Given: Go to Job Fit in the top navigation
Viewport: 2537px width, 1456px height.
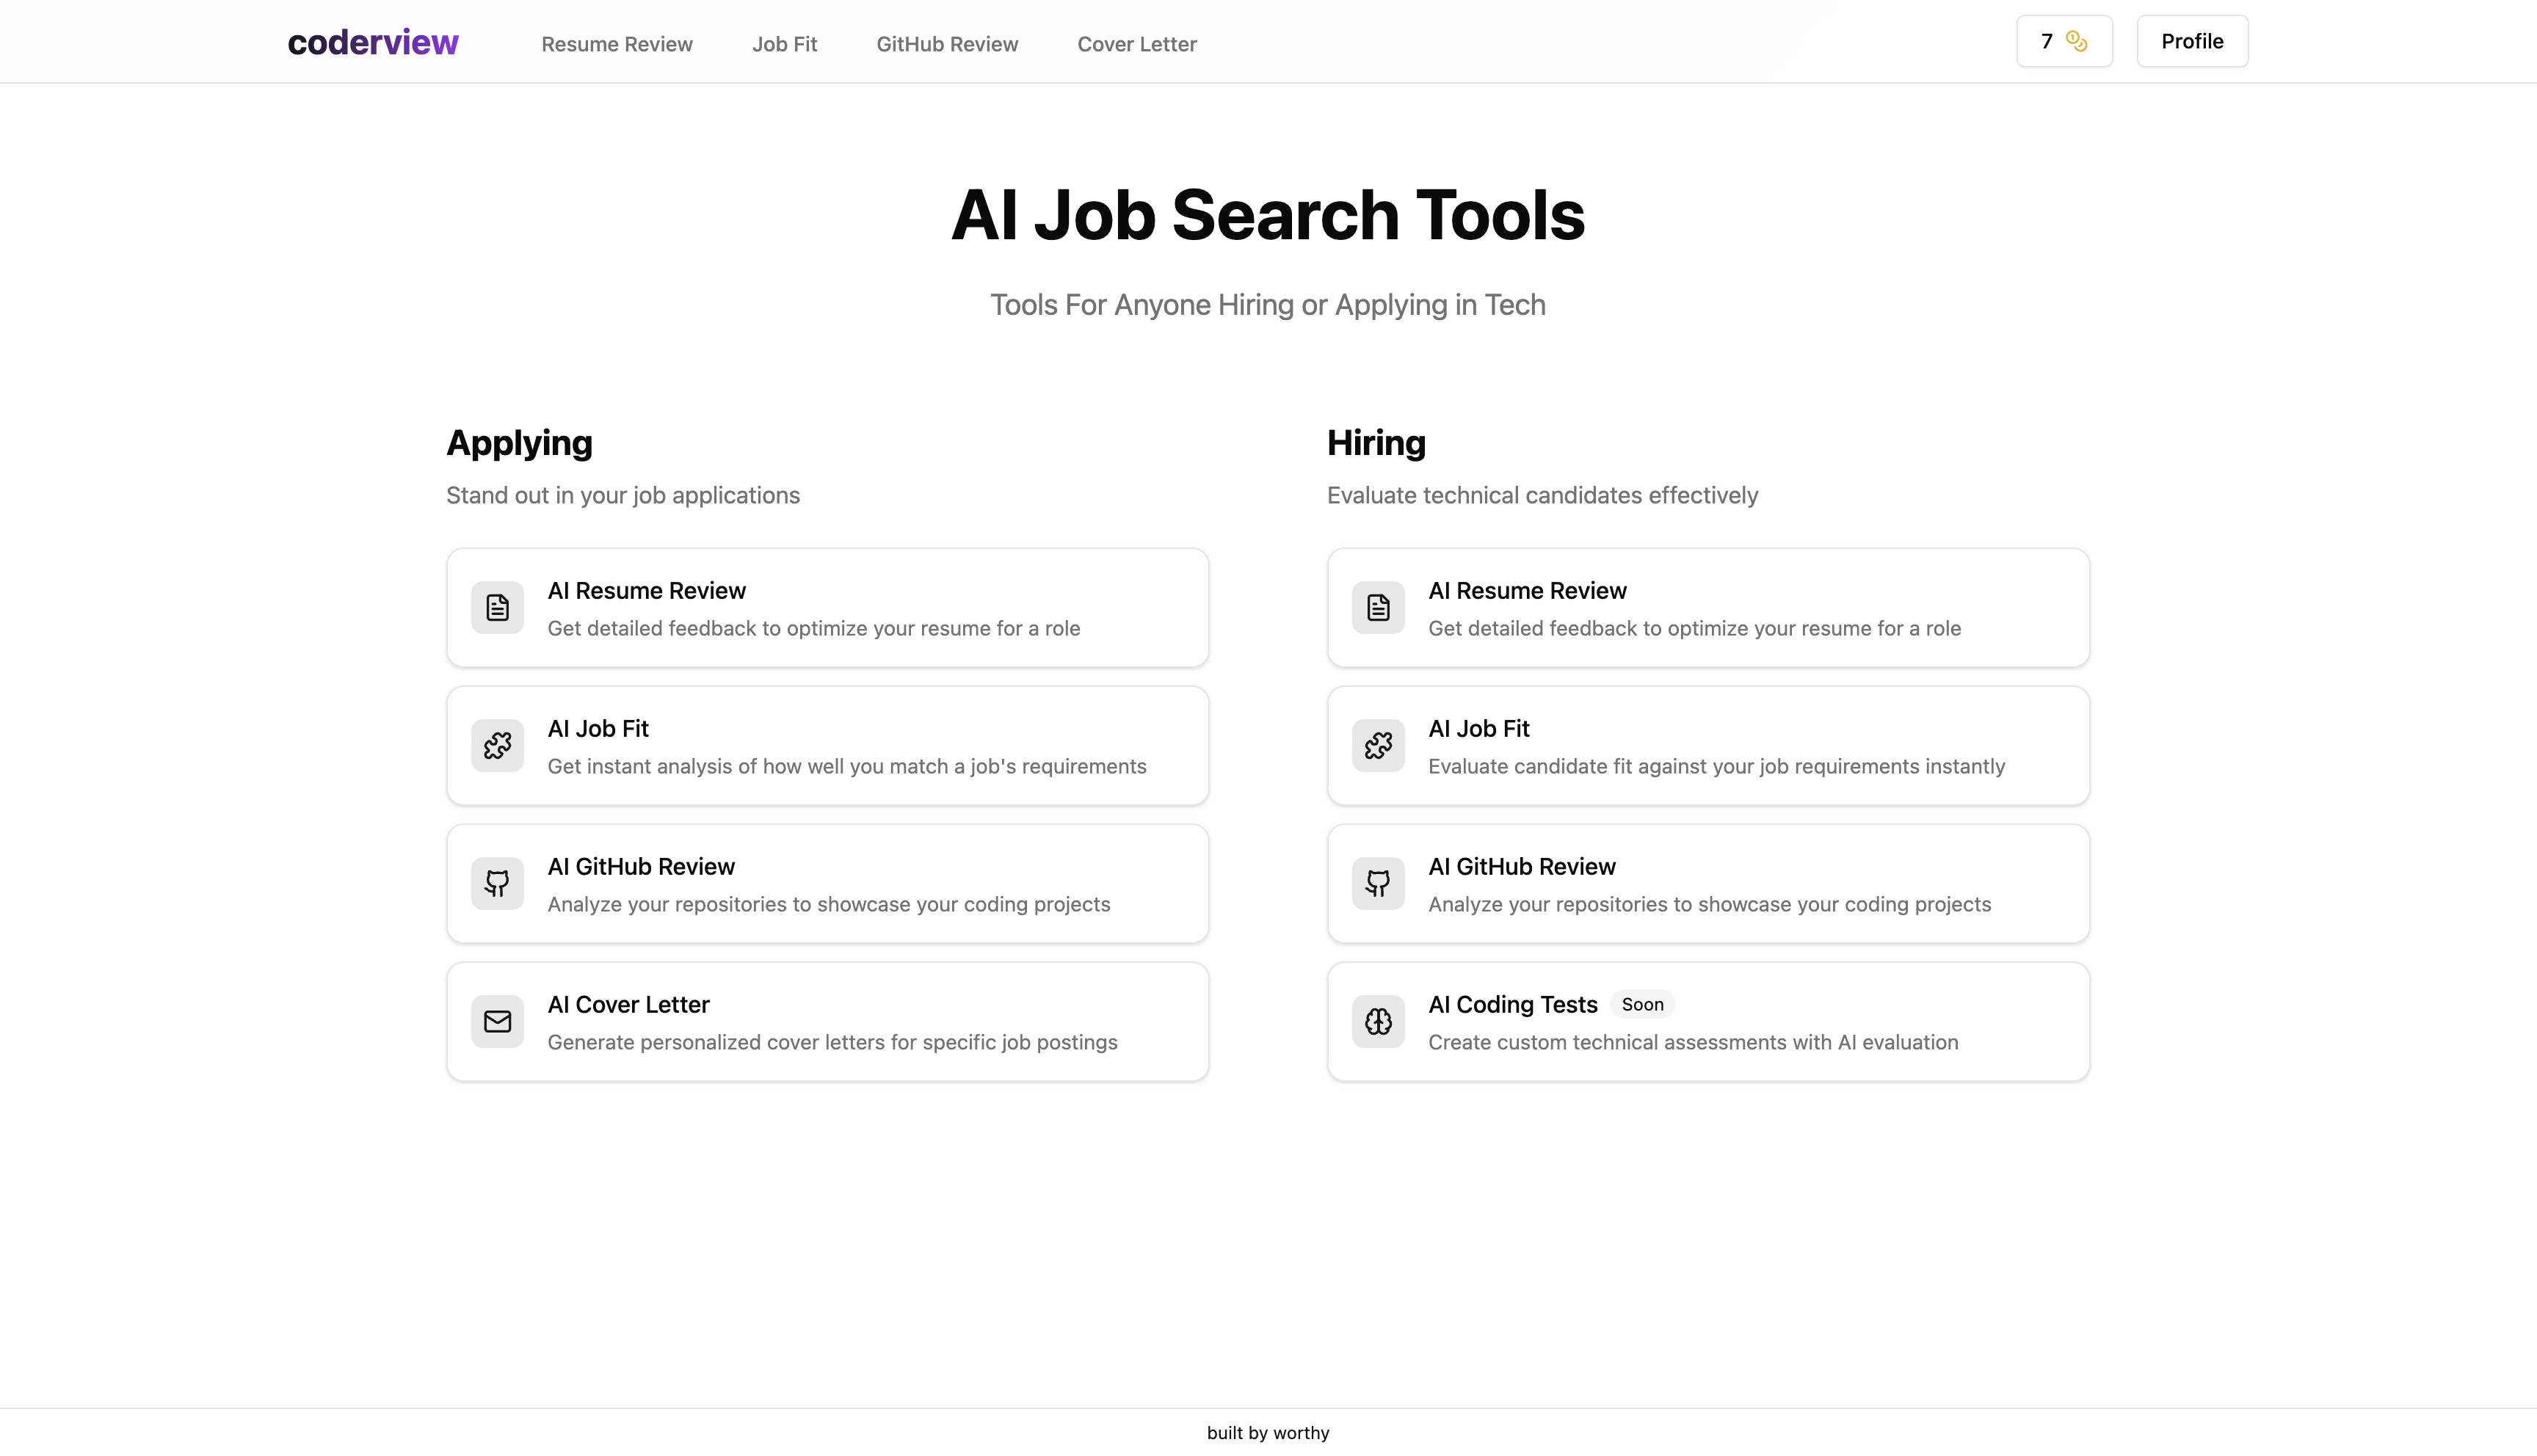Looking at the screenshot, I should [x=784, y=44].
